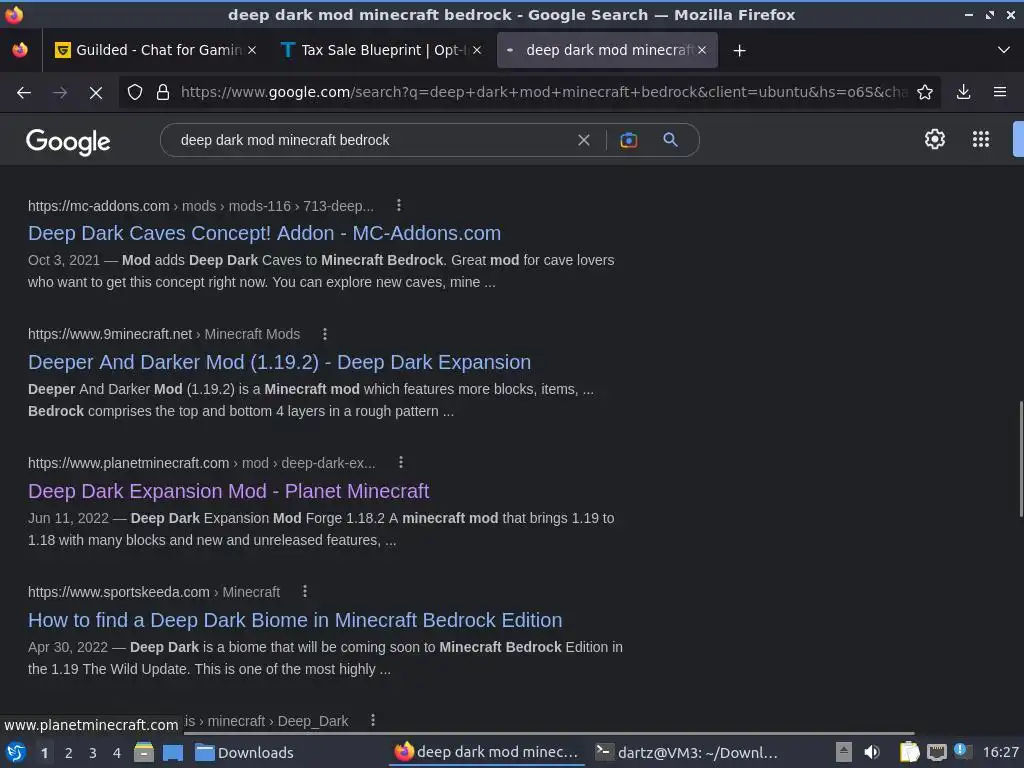Click show desktop icon in taskbar
The height and width of the screenshot is (768, 1024).
[173, 752]
